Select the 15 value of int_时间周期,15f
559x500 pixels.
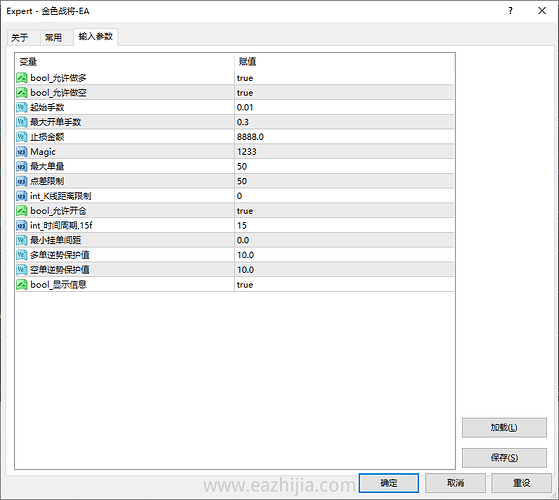pyautogui.click(x=242, y=226)
